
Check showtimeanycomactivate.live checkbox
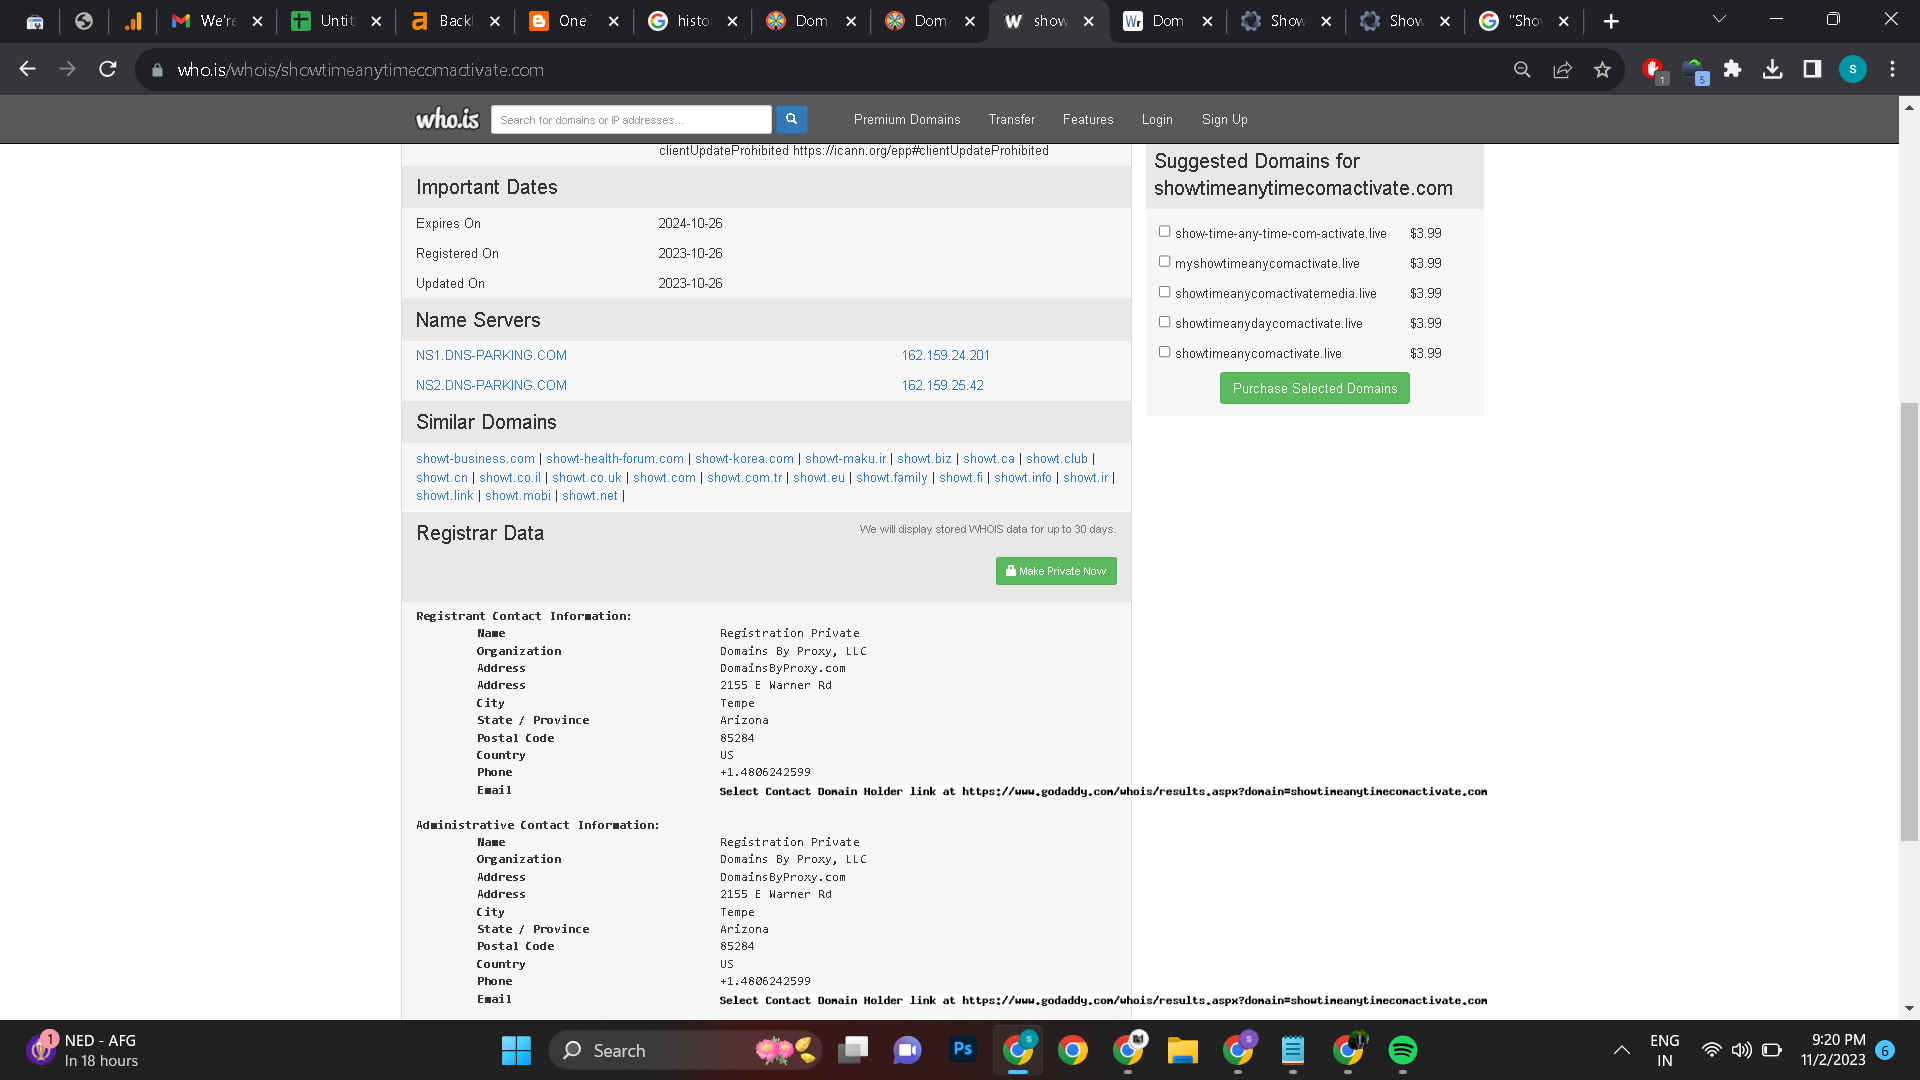1164,352
